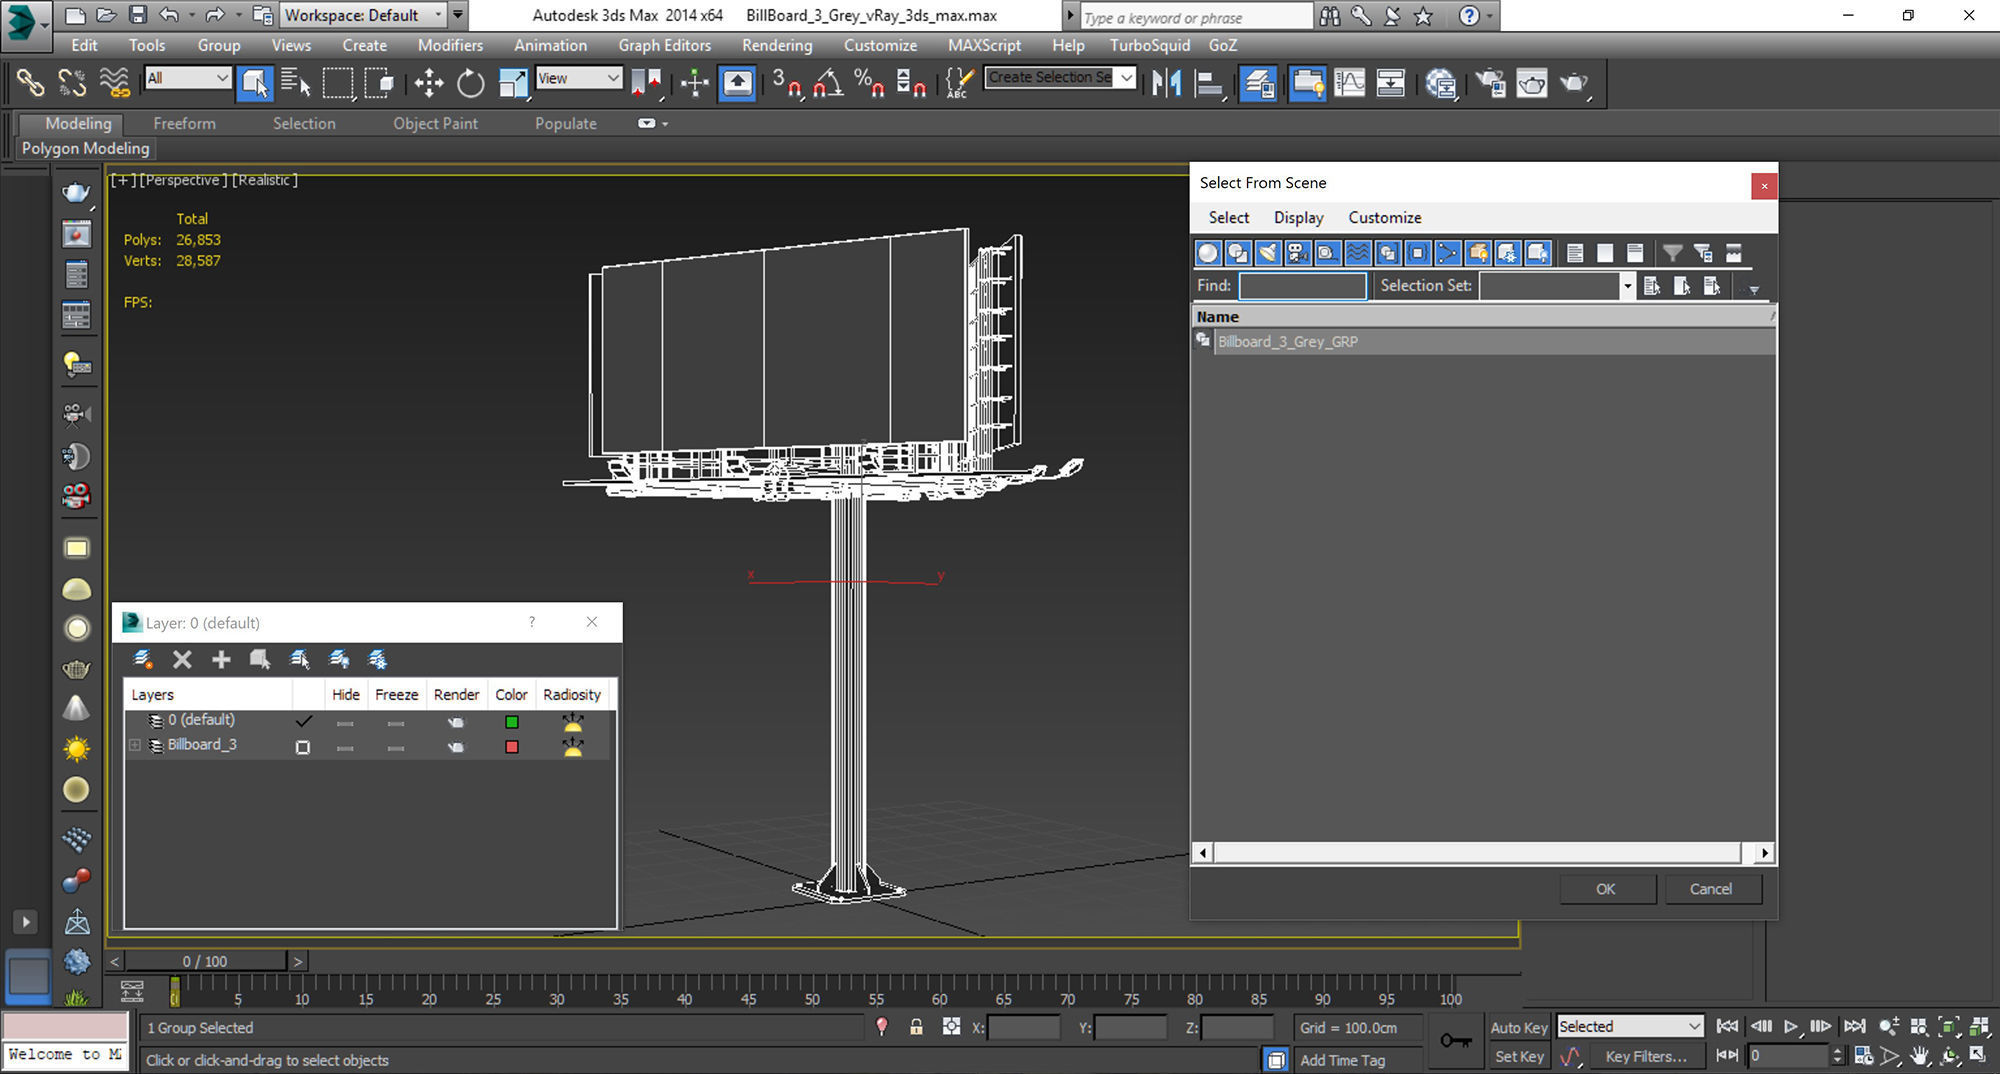Screen dimensions: 2000x1074
Task: Toggle Display Lights filter in Select From Scene
Action: (1268, 253)
